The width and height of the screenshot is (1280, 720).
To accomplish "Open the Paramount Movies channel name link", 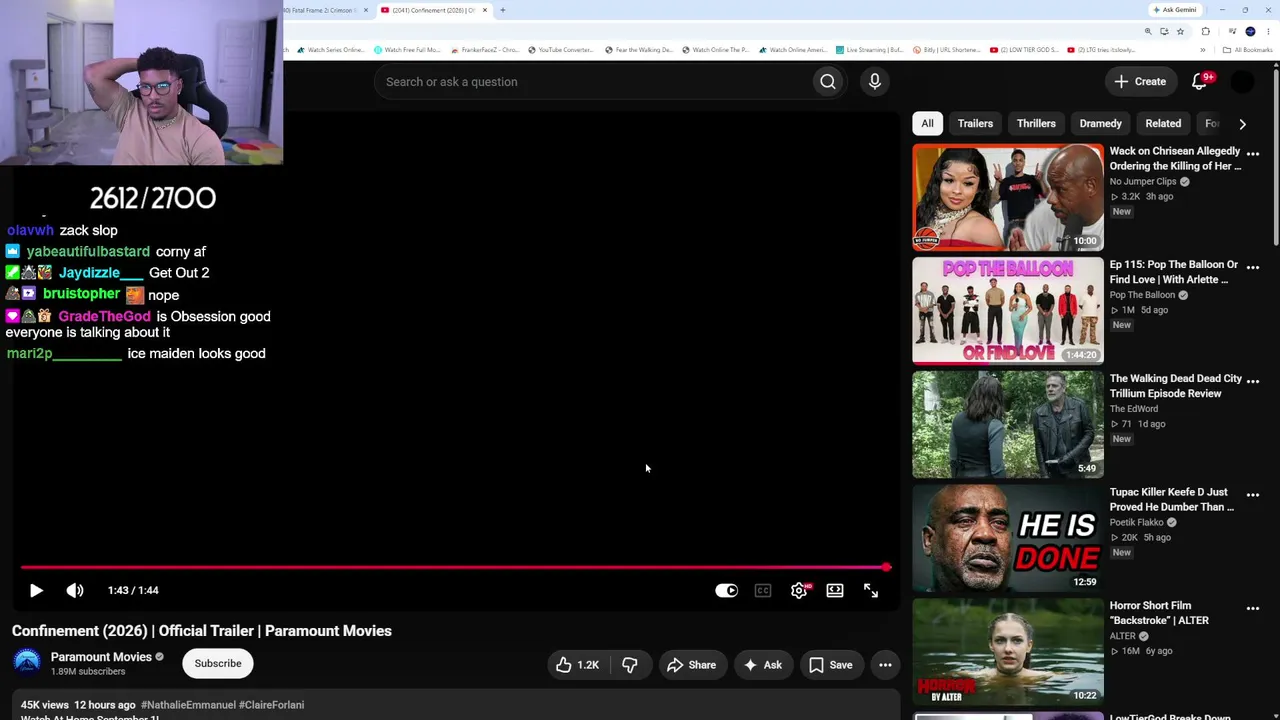I will 101,657.
